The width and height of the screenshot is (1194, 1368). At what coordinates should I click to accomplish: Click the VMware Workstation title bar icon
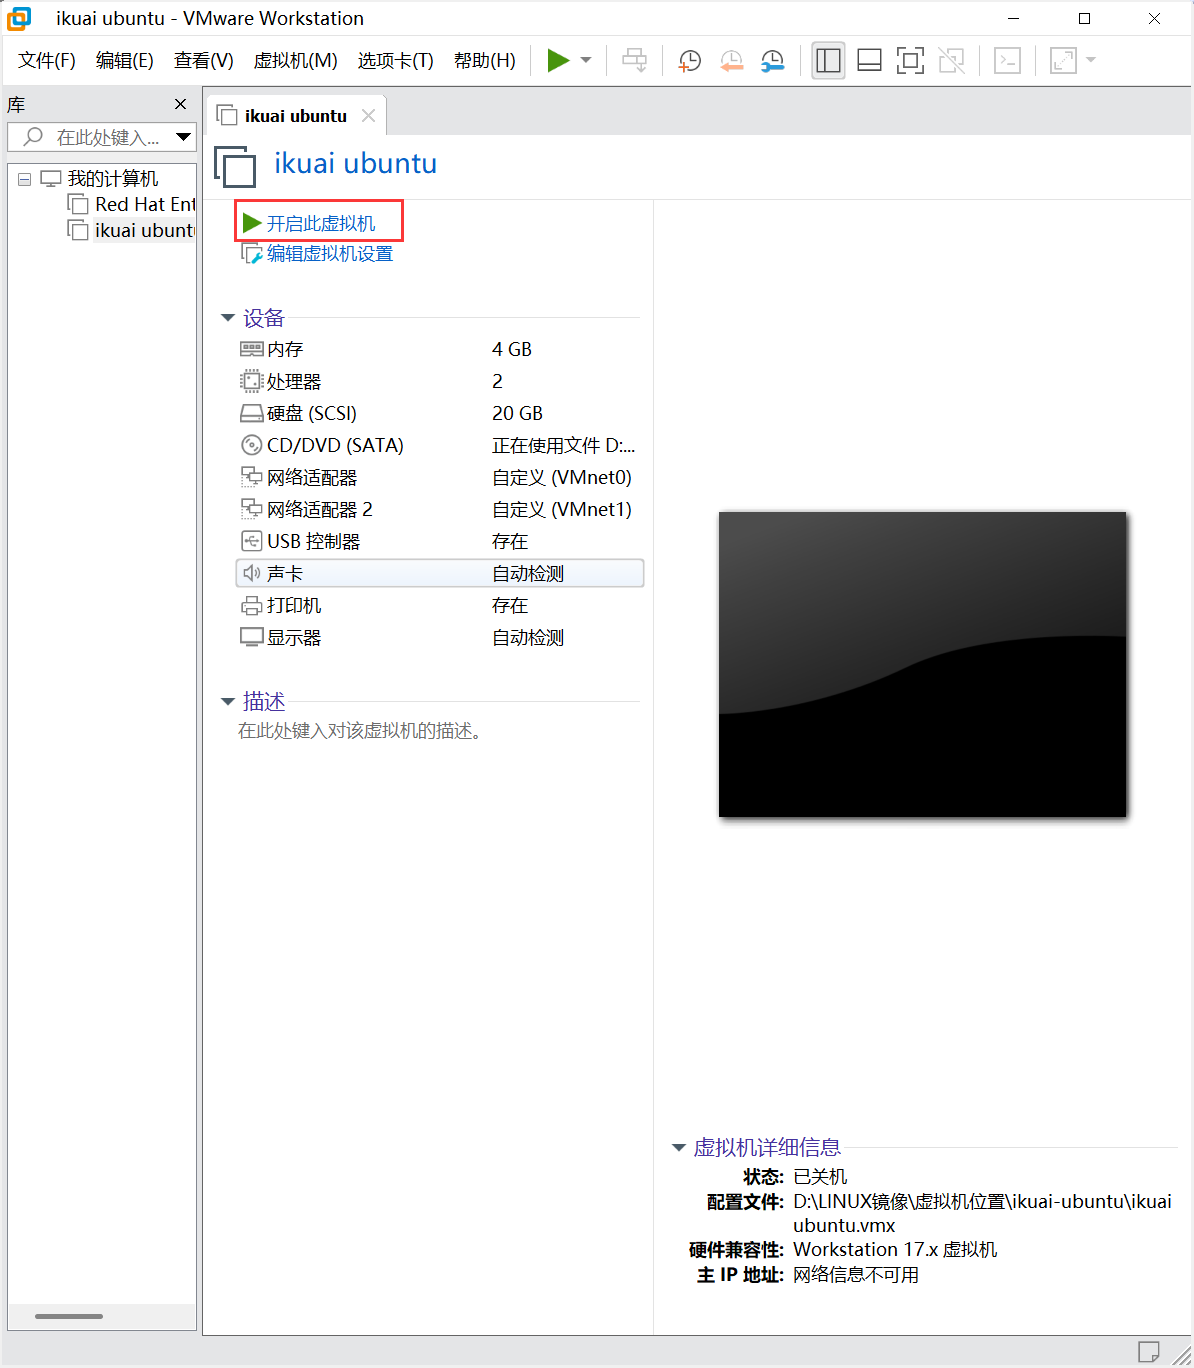(19, 18)
